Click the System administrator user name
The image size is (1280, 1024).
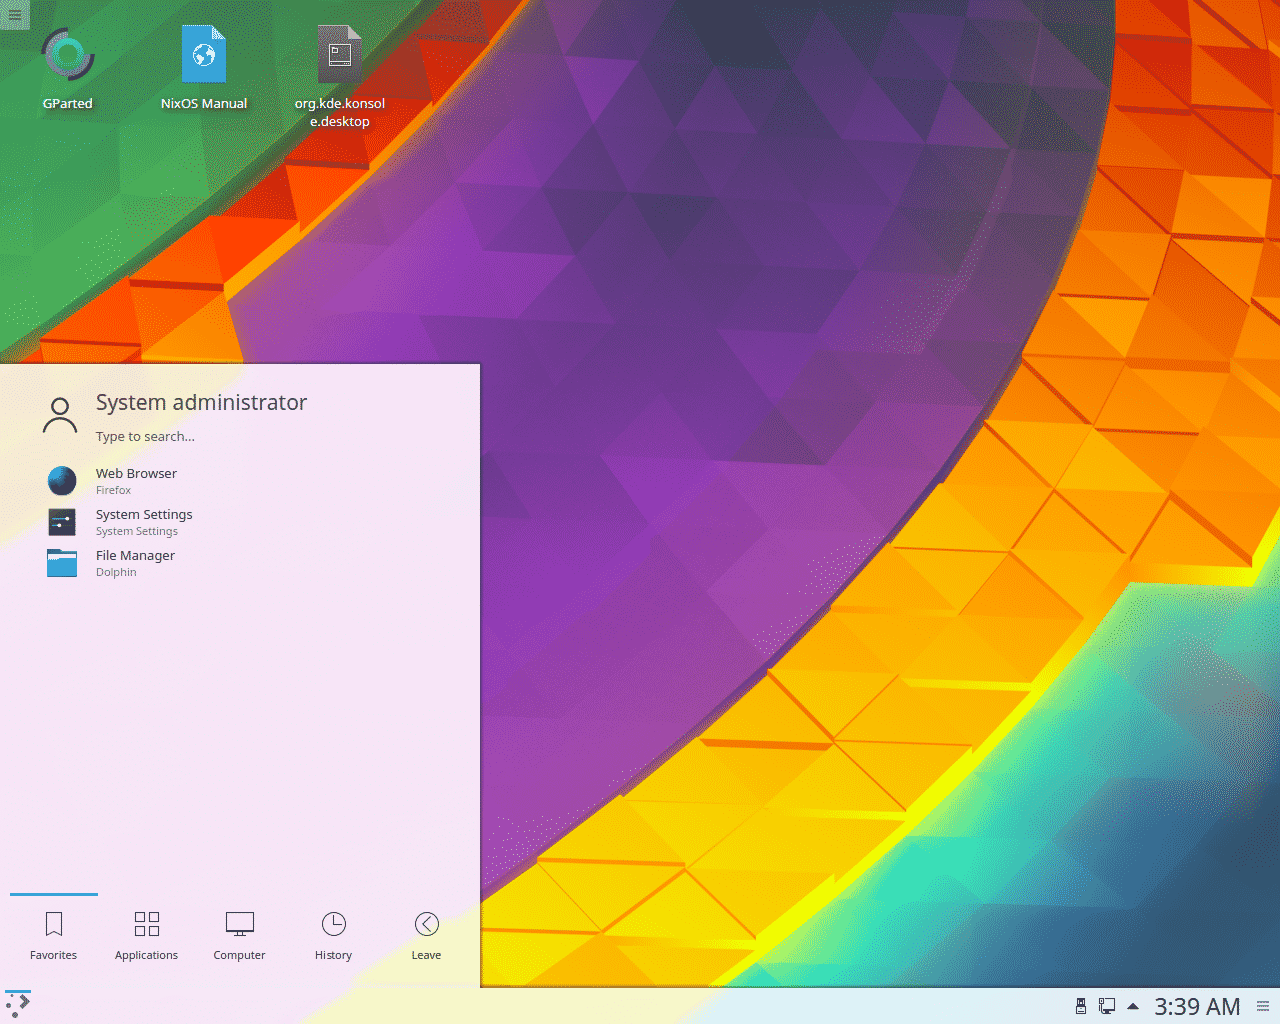pyautogui.click(x=201, y=402)
